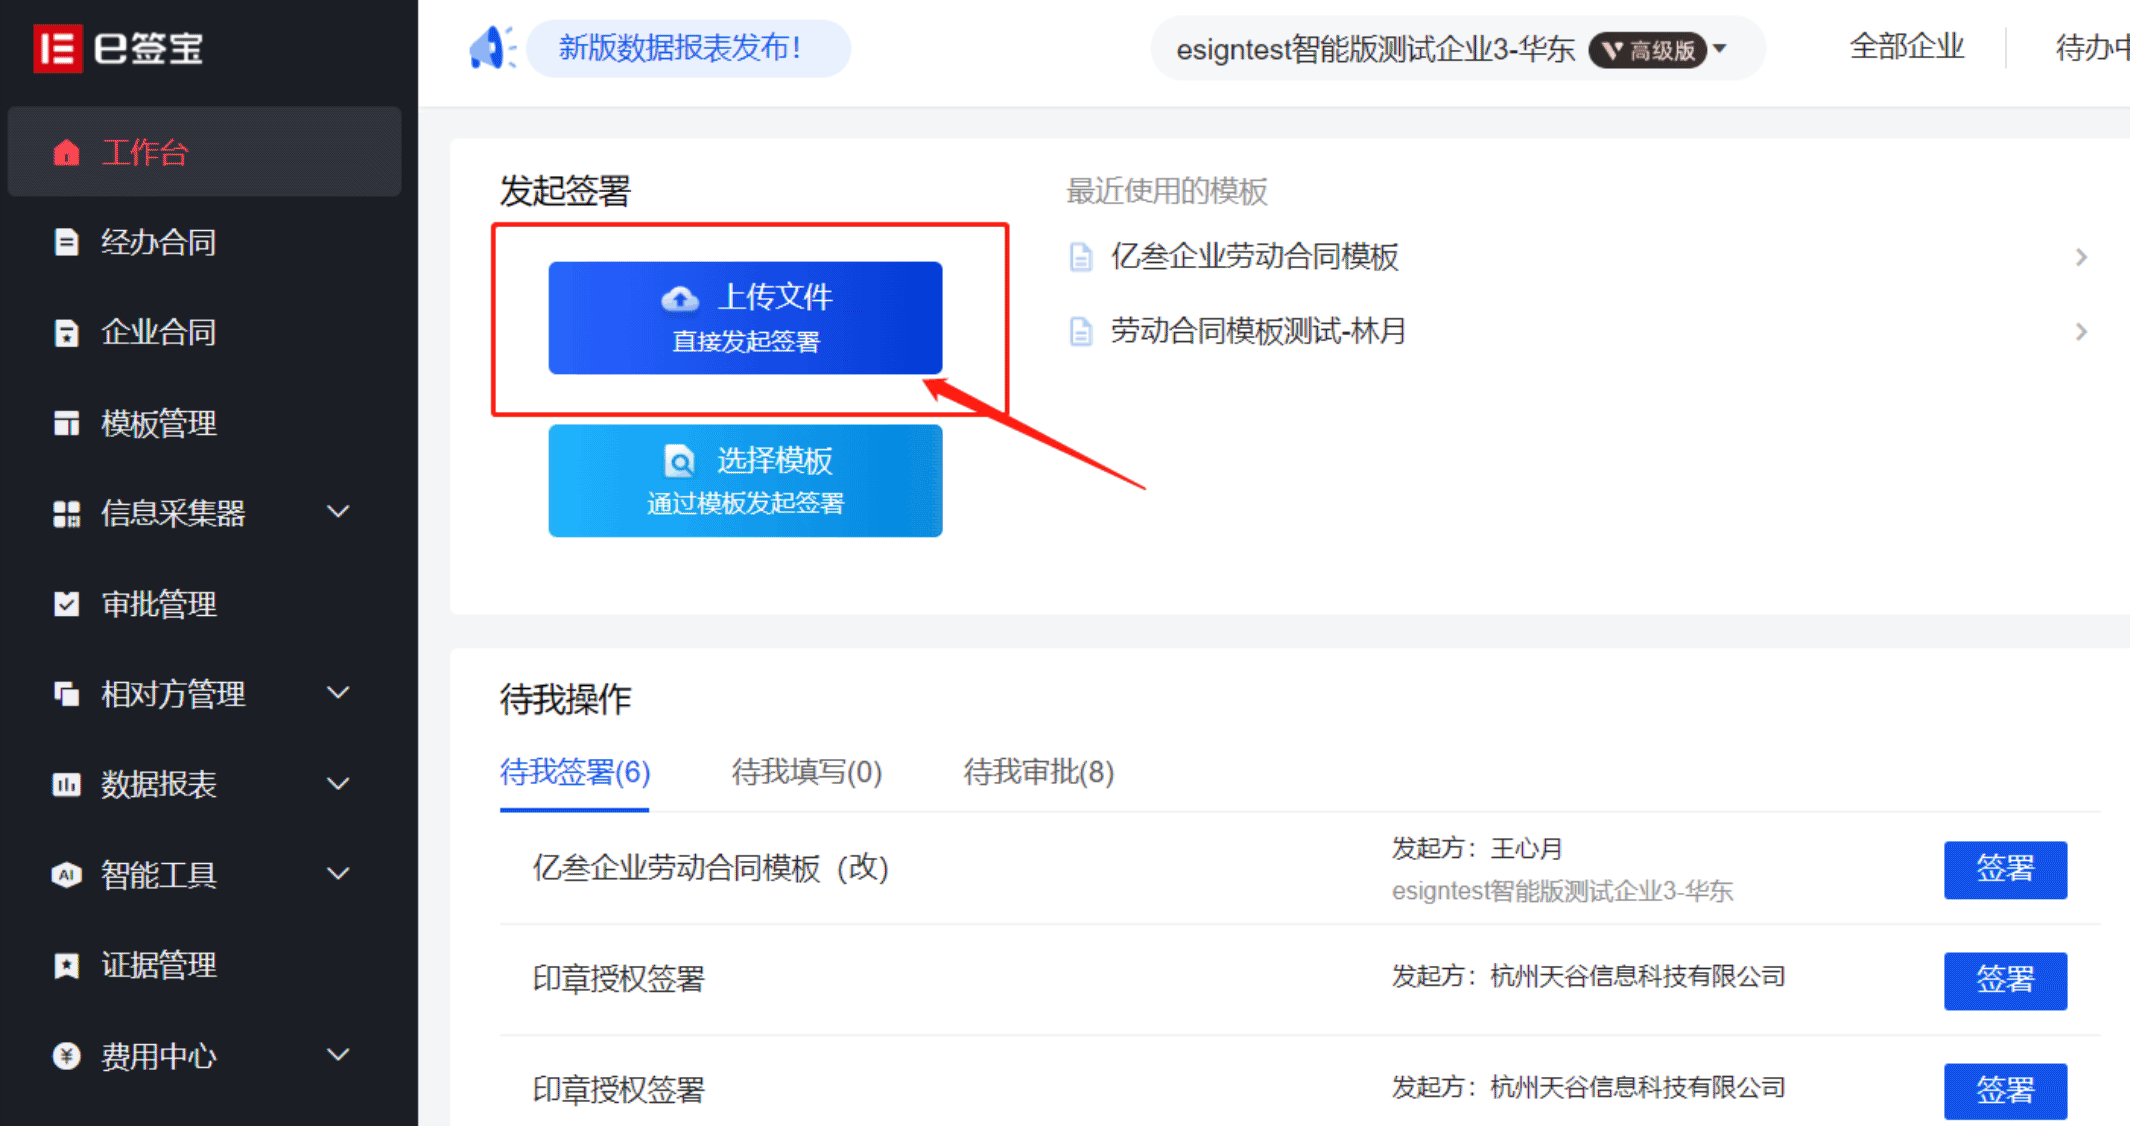Switch to 待我填写(0) tab
The width and height of the screenshot is (2130, 1126).
tap(807, 772)
